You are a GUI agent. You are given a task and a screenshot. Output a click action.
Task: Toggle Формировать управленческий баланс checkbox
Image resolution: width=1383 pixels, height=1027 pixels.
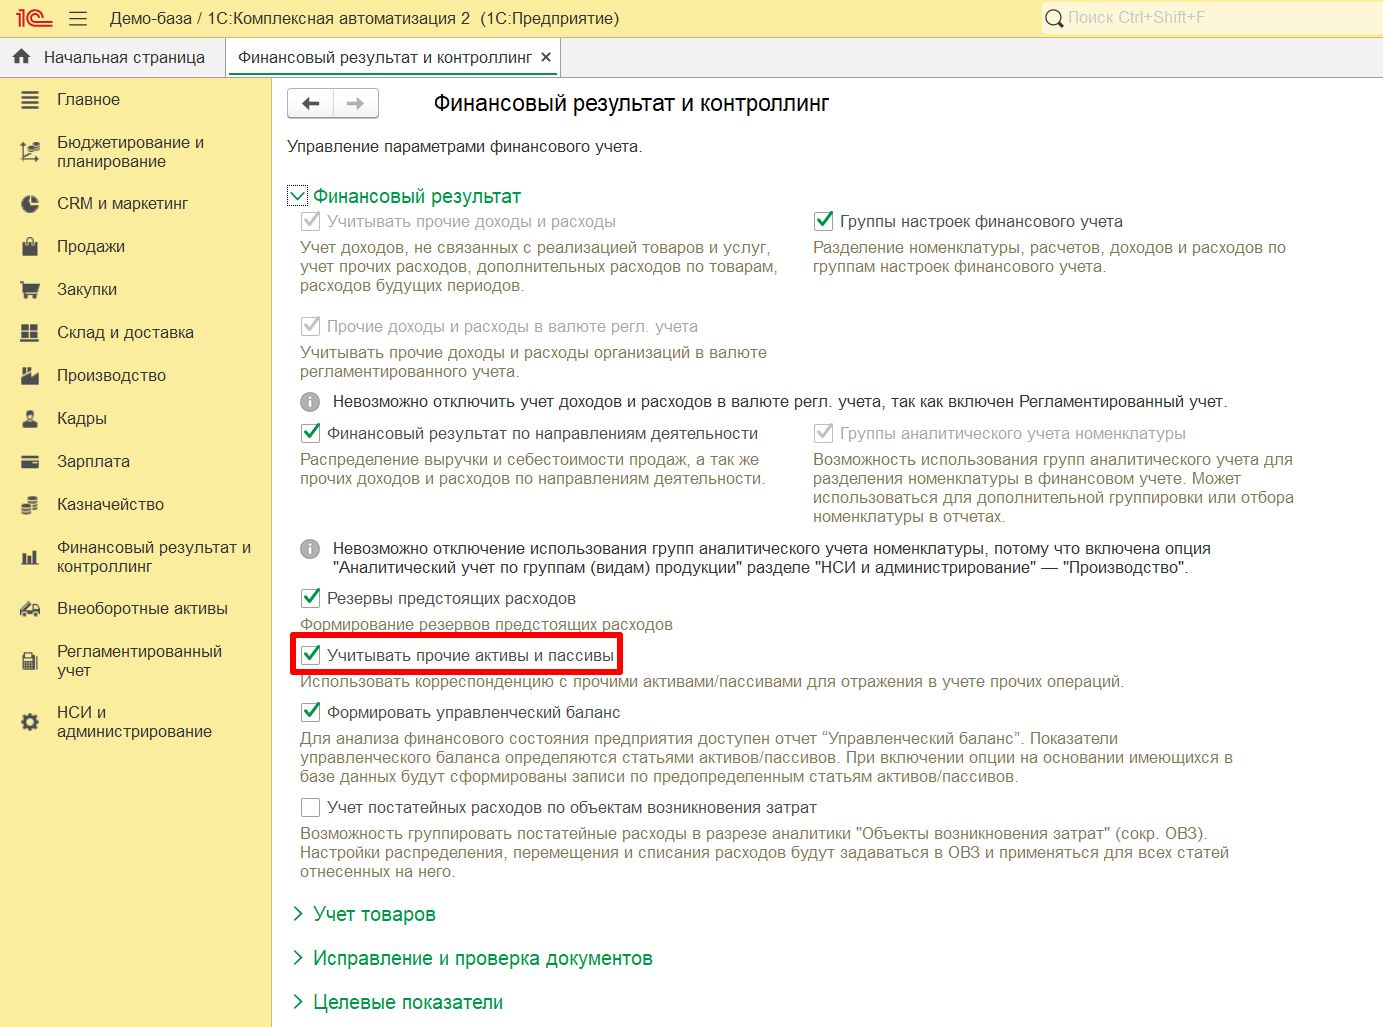[311, 712]
